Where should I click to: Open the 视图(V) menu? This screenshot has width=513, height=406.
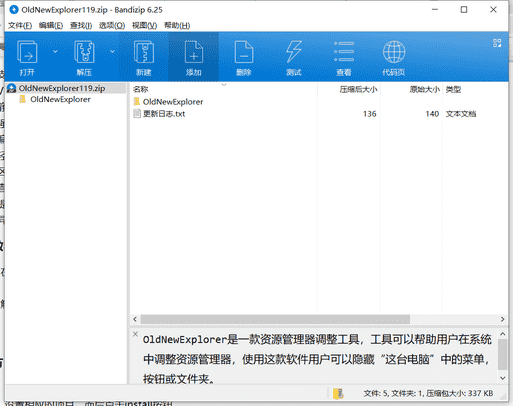tap(144, 25)
